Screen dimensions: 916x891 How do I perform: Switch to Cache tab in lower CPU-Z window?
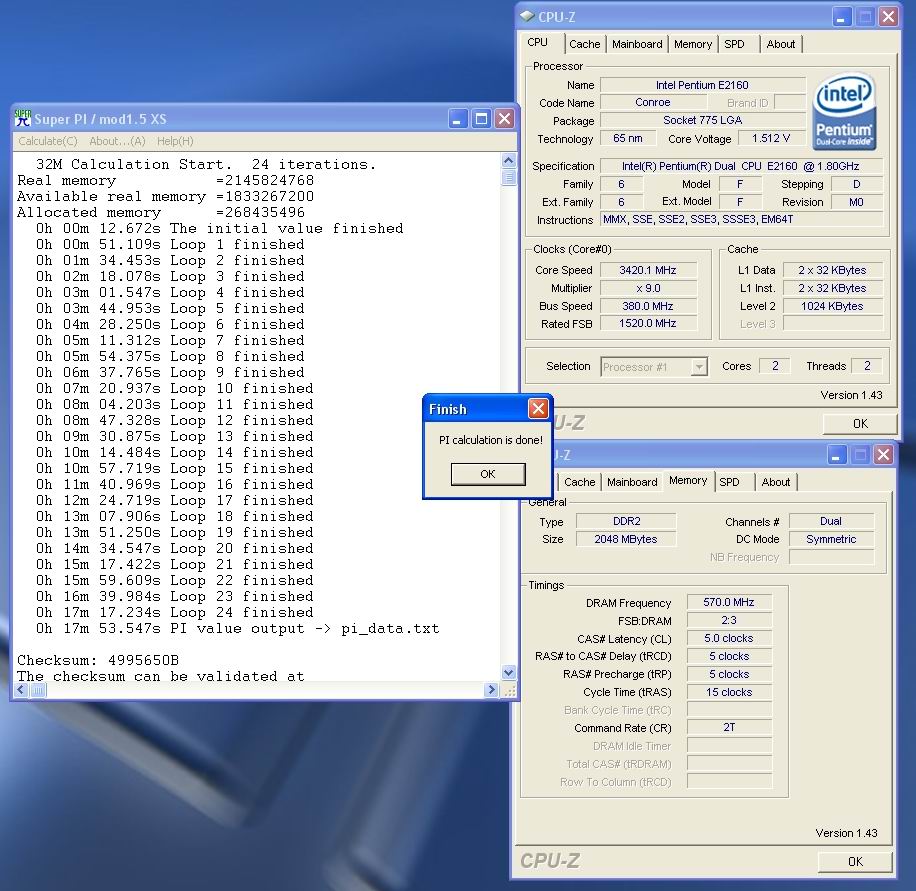click(x=580, y=482)
